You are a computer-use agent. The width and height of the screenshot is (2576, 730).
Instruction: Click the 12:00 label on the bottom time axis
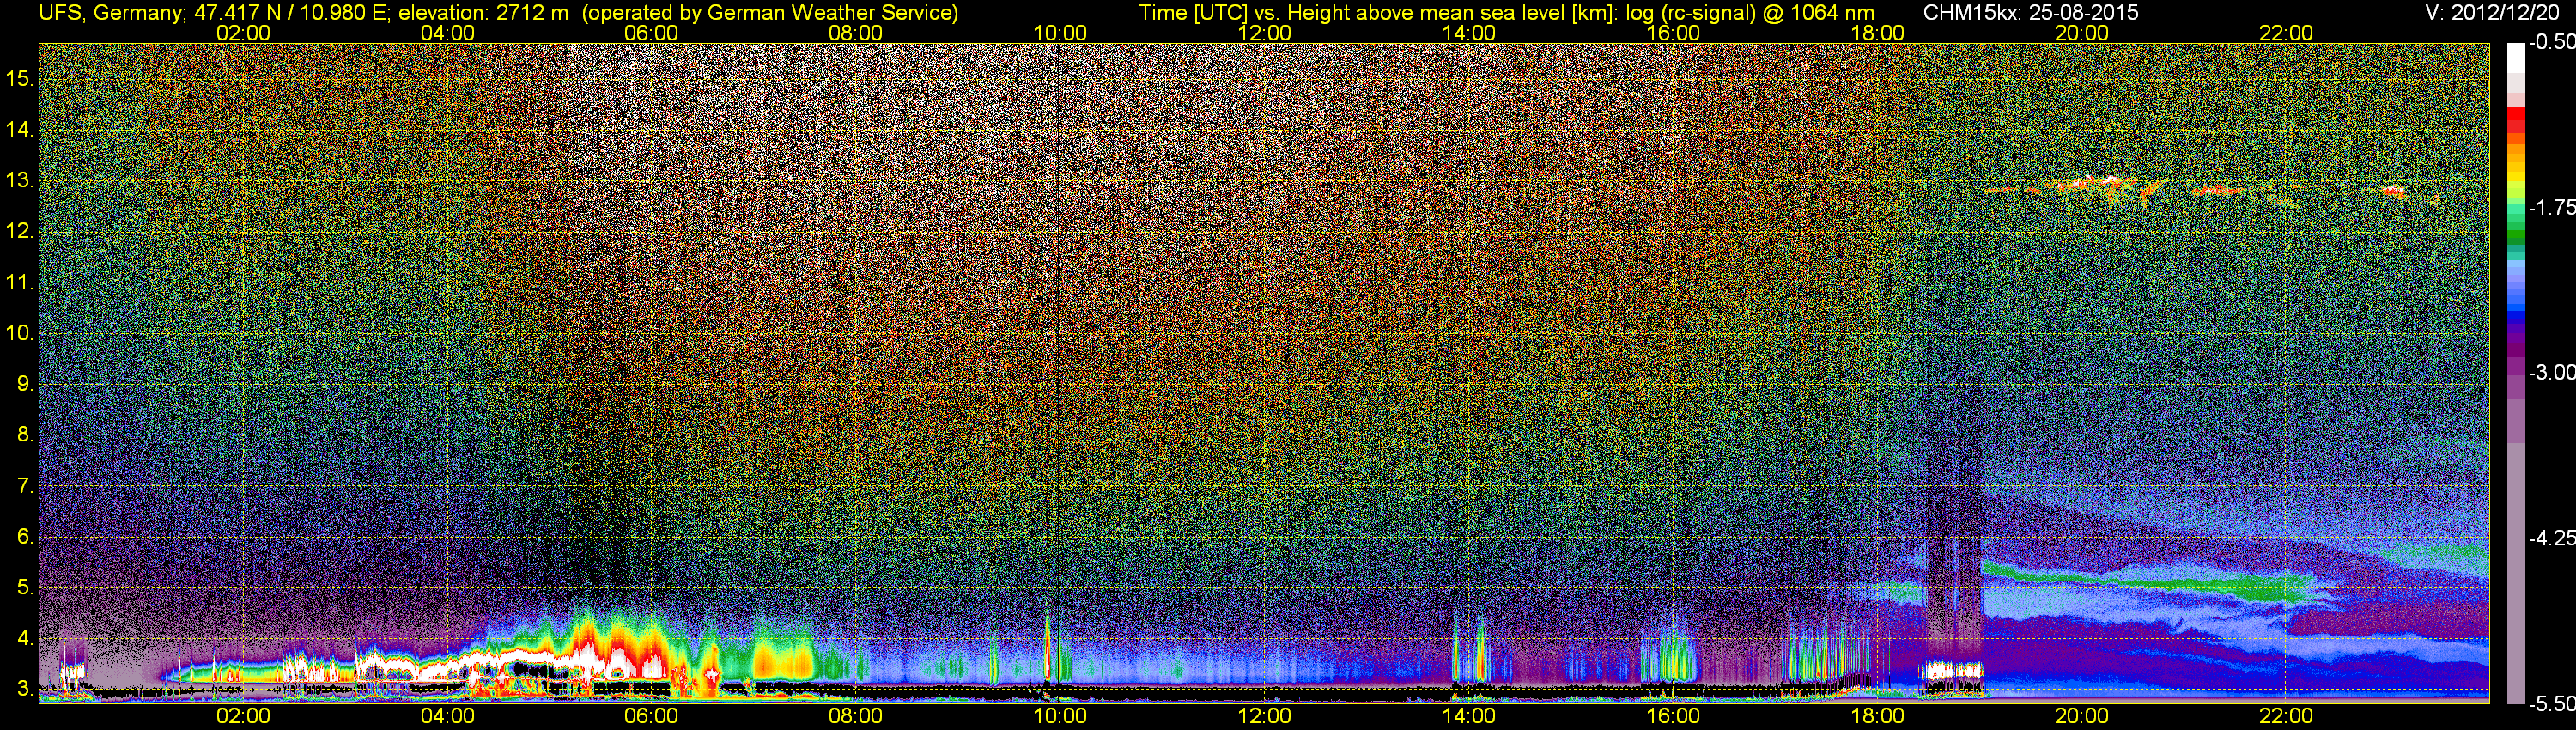pyautogui.click(x=1264, y=716)
